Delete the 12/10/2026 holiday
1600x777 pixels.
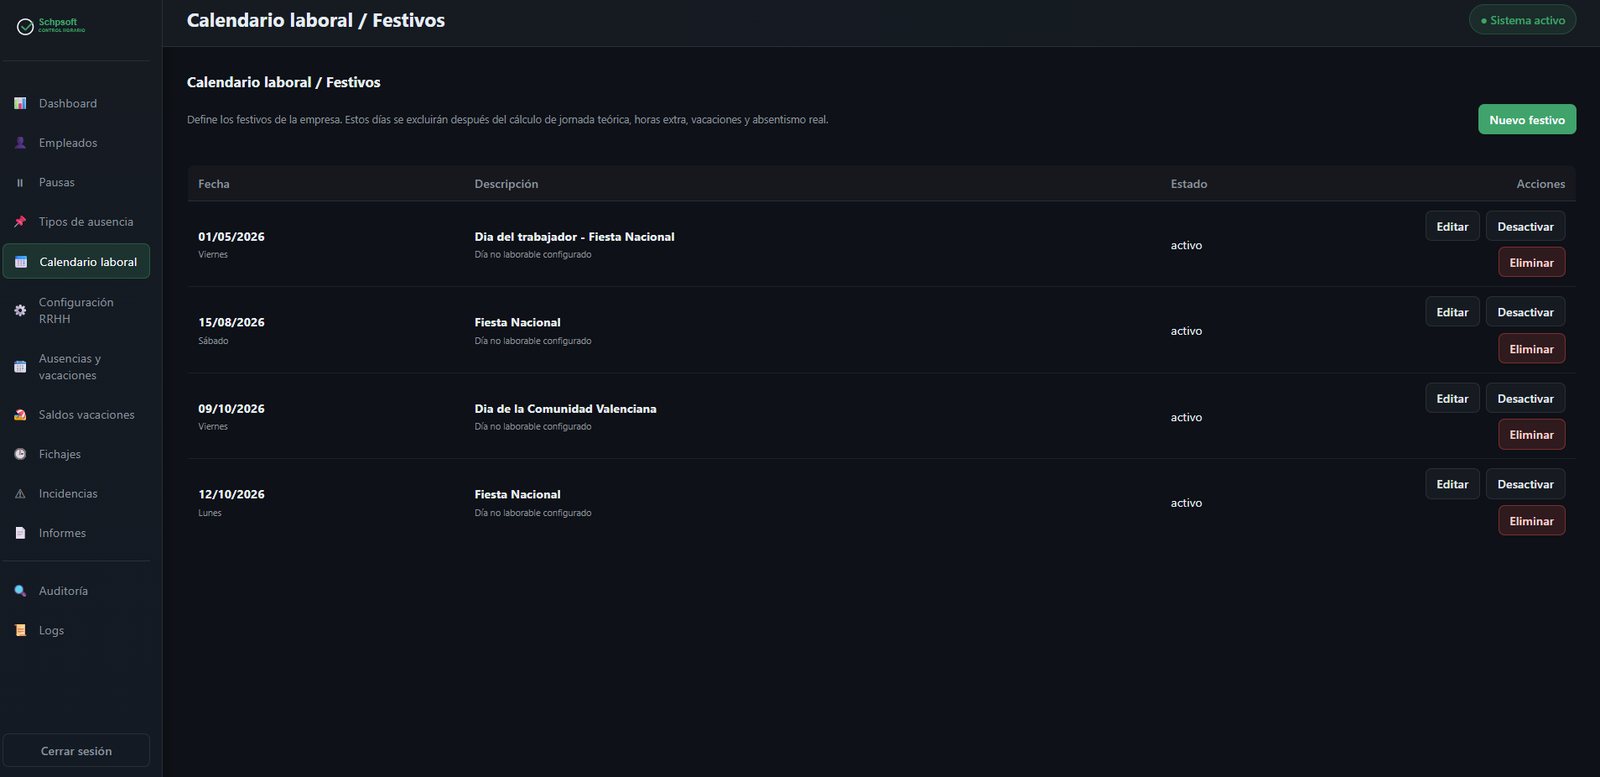click(1531, 521)
